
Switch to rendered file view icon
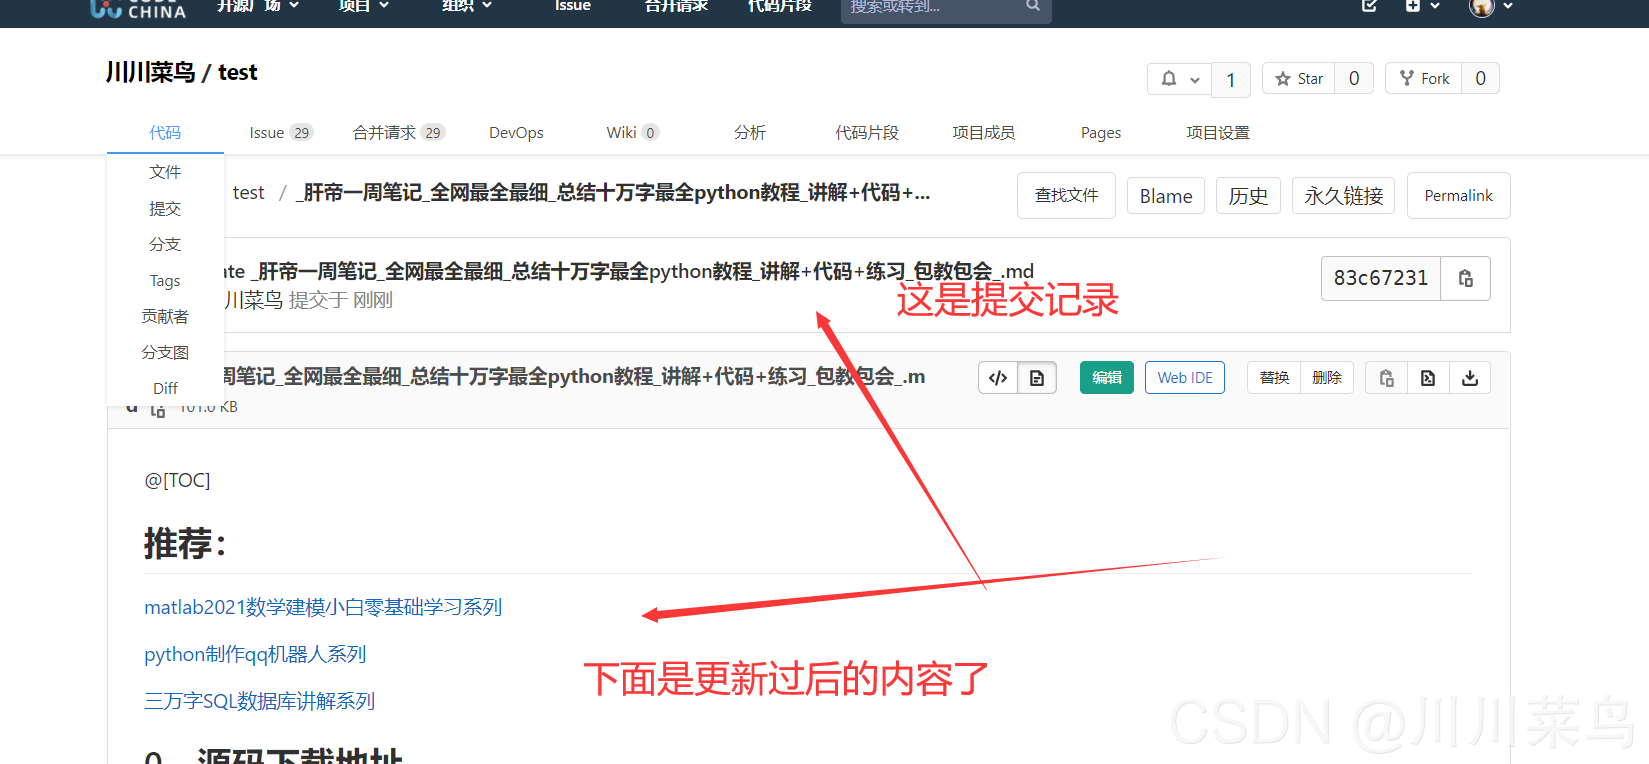click(x=1037, y=378)
